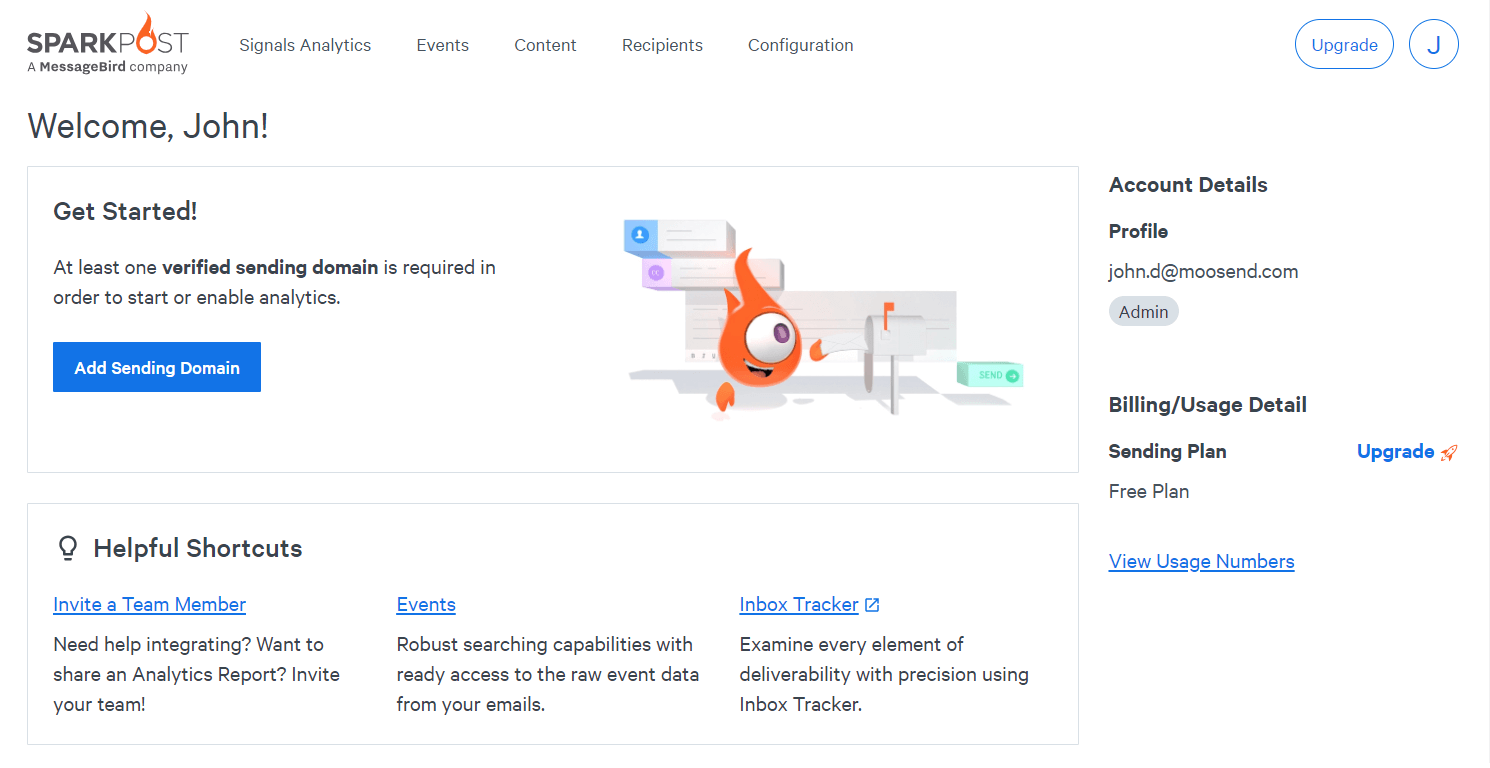Open the Invite a Team Member link
1490x768 pixels.
click(149, 604)
